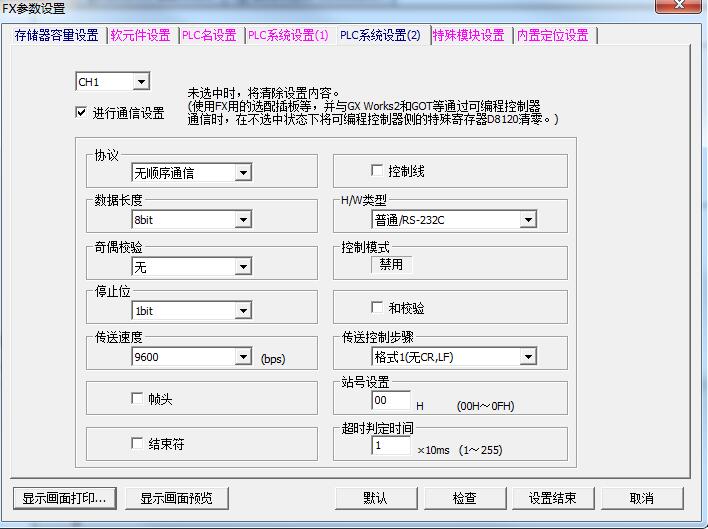Viewport: 708px width, 529px height.
Task: Expand the 协议 protocol dropdown
Action: pyautogui.click(x=242, y=173)
